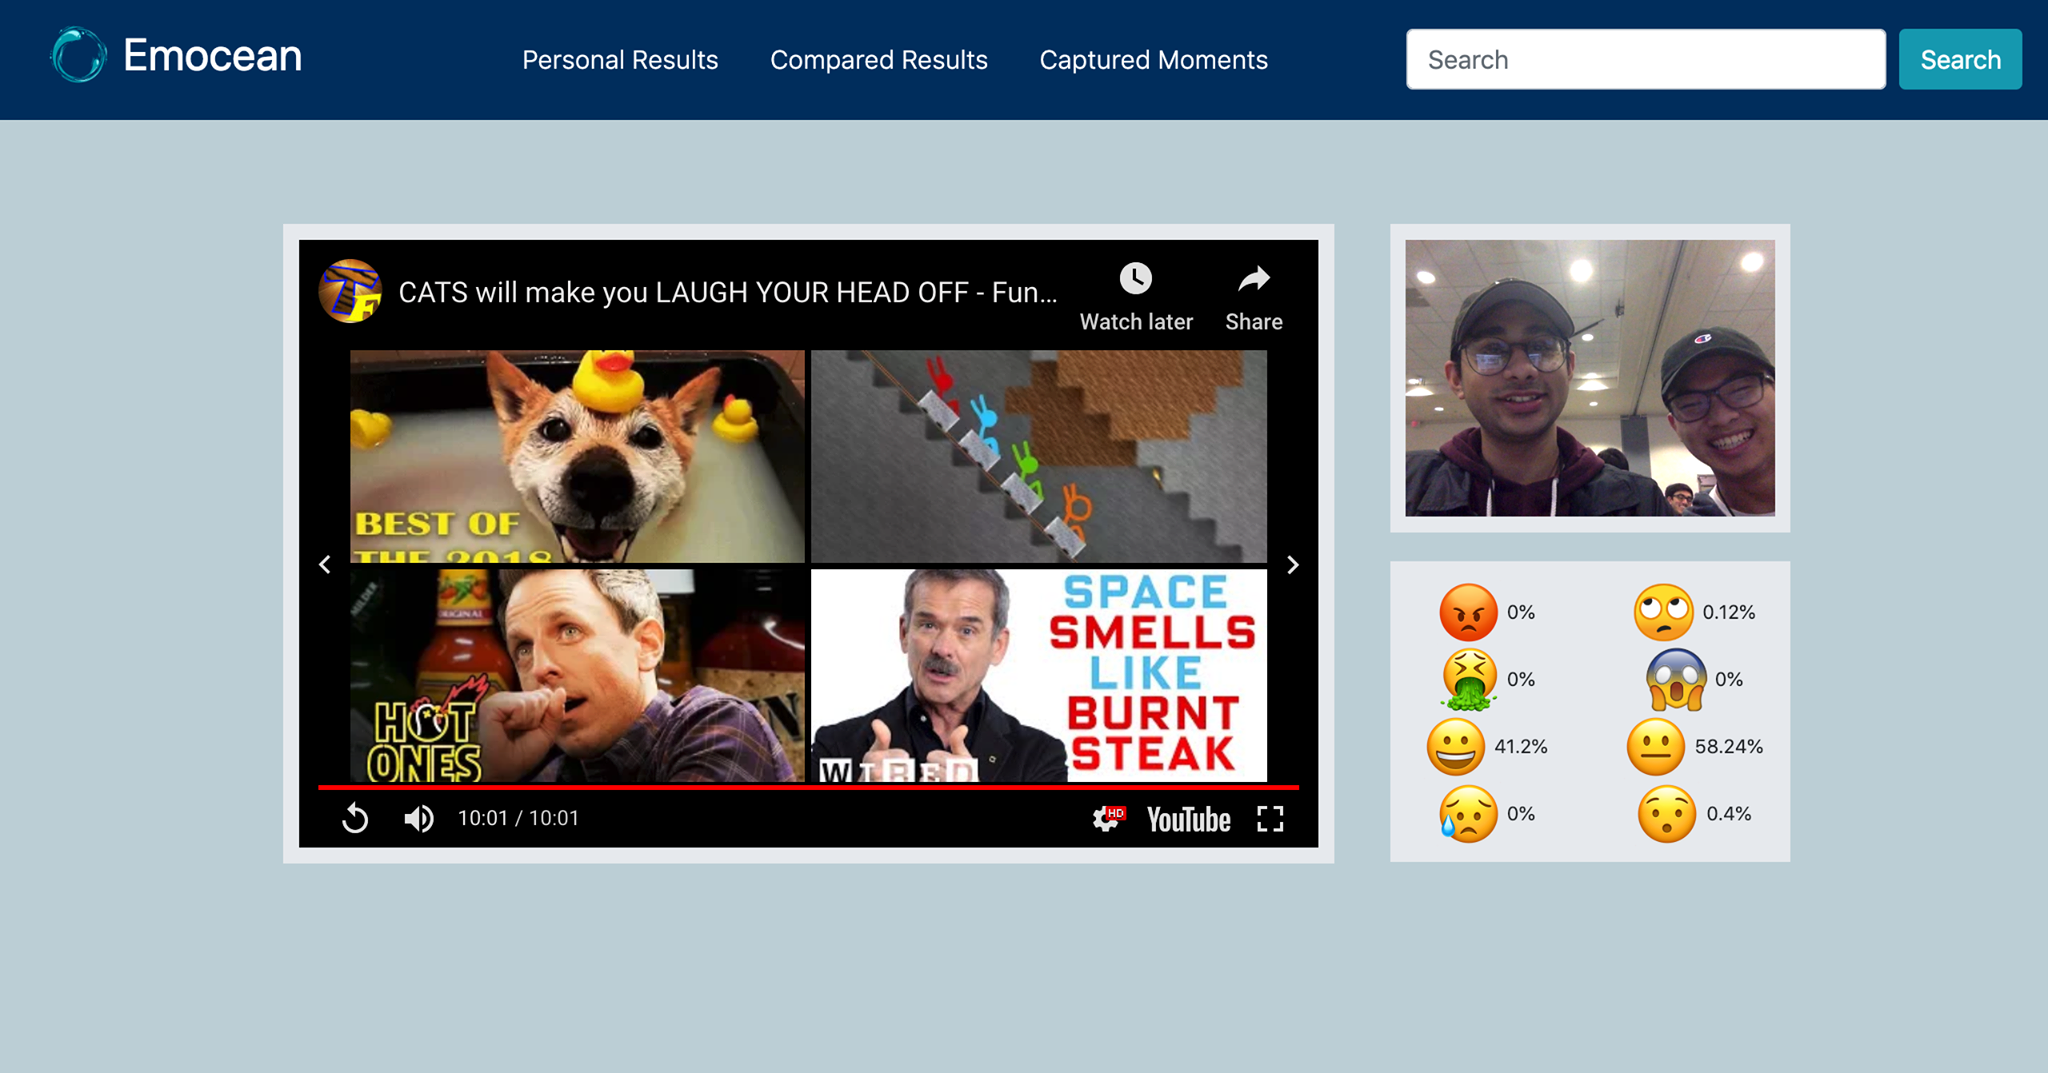
Task: Open the stick figures staircase video
Action: (1039, 456)
